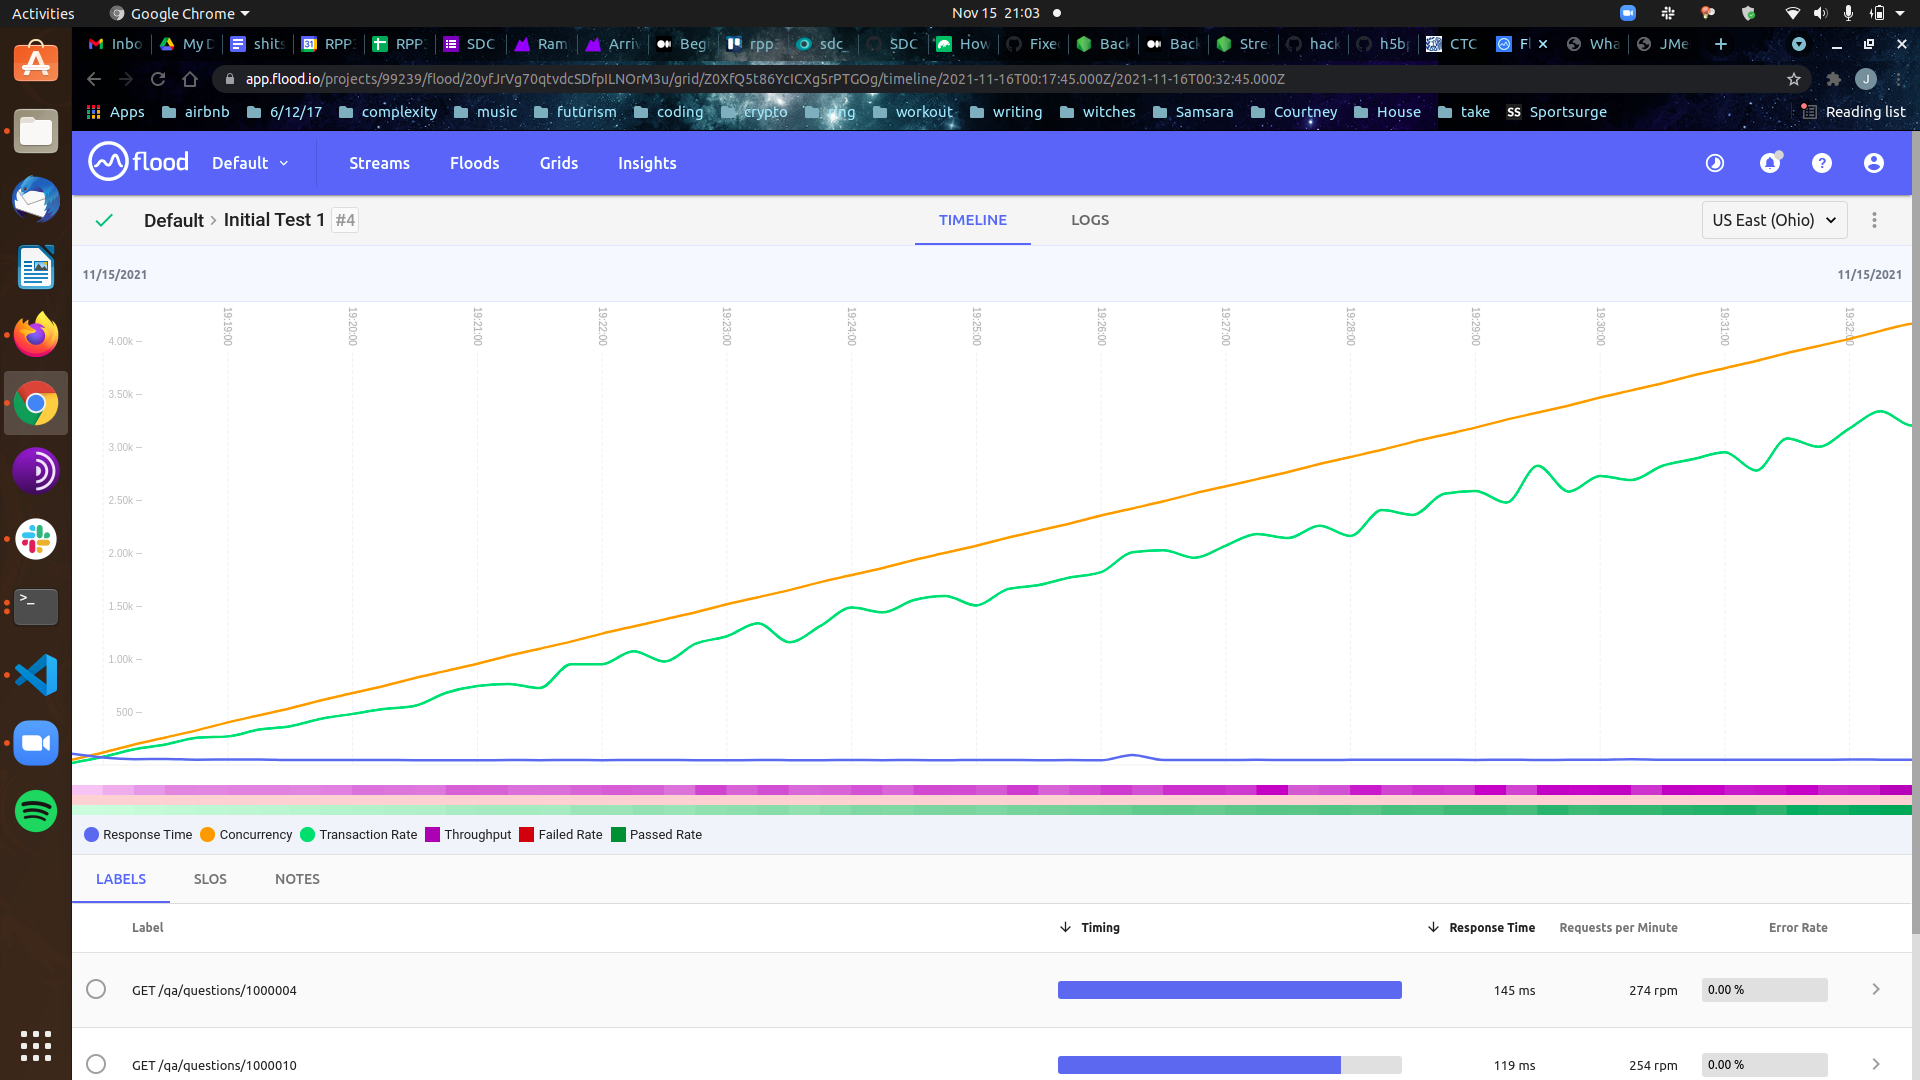Viewport: 1920px width, 1080px height.
Task: Open the Sportsurge bookmark
Action: (1556, 112)
